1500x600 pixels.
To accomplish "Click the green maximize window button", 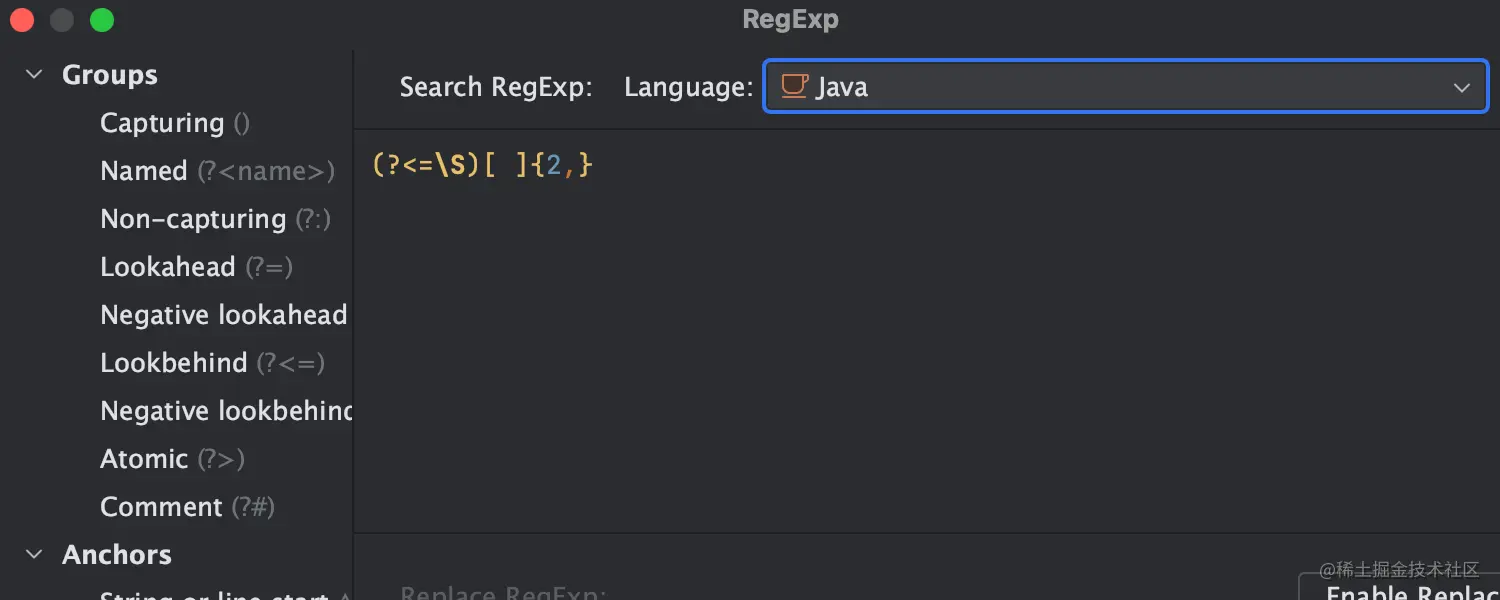I will (x=101, y=20).
